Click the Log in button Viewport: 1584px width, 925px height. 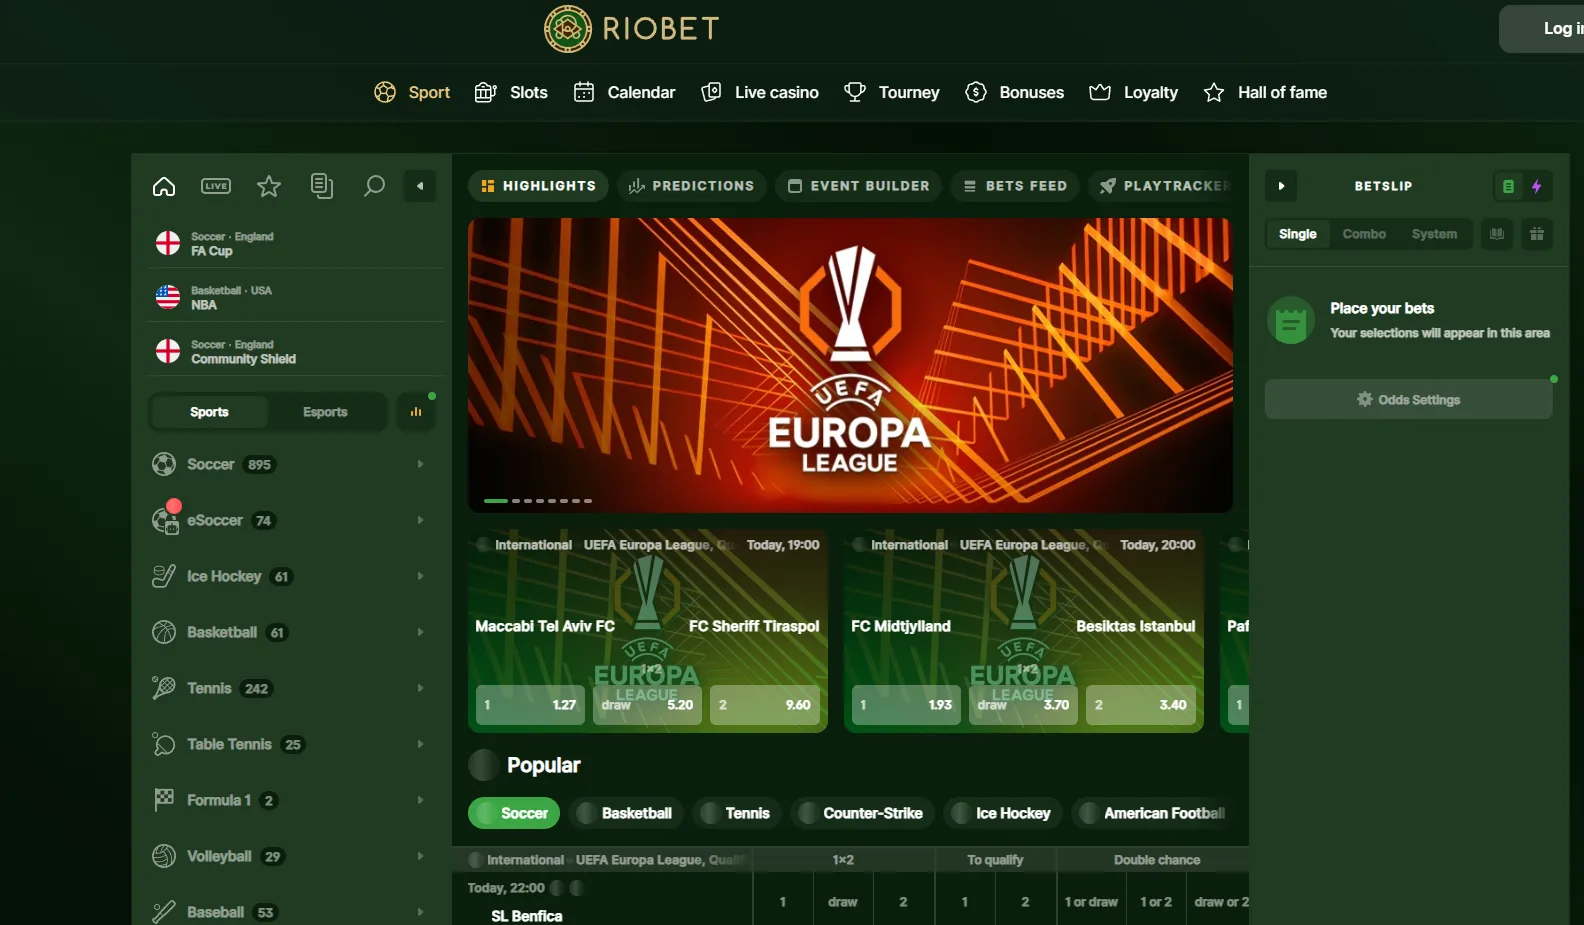pos(1541,29)
